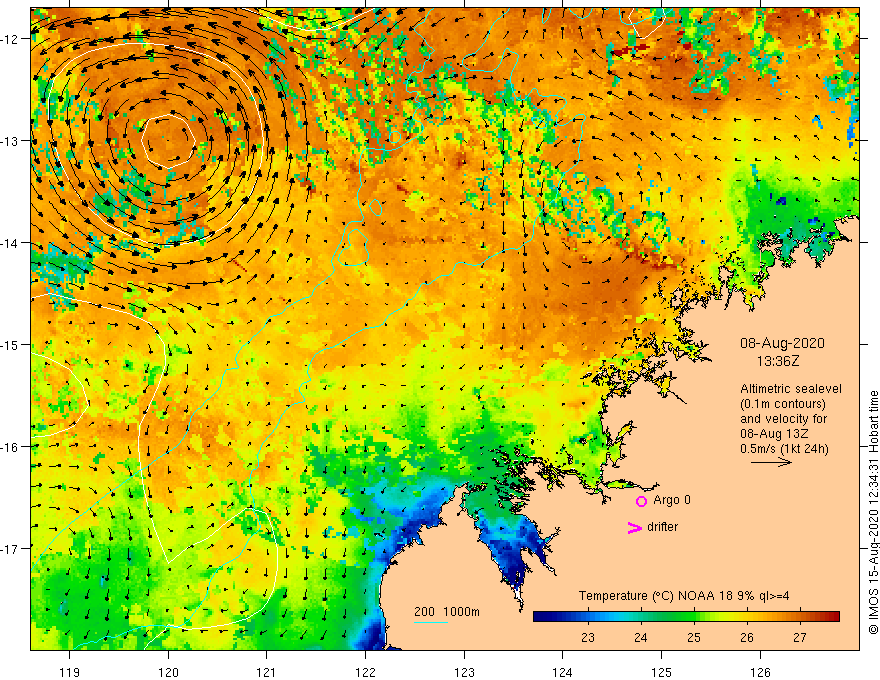Viewport: 880px width, 680px height.
Task: Click the '-16' latitude axis label
Action: point(10,447)
